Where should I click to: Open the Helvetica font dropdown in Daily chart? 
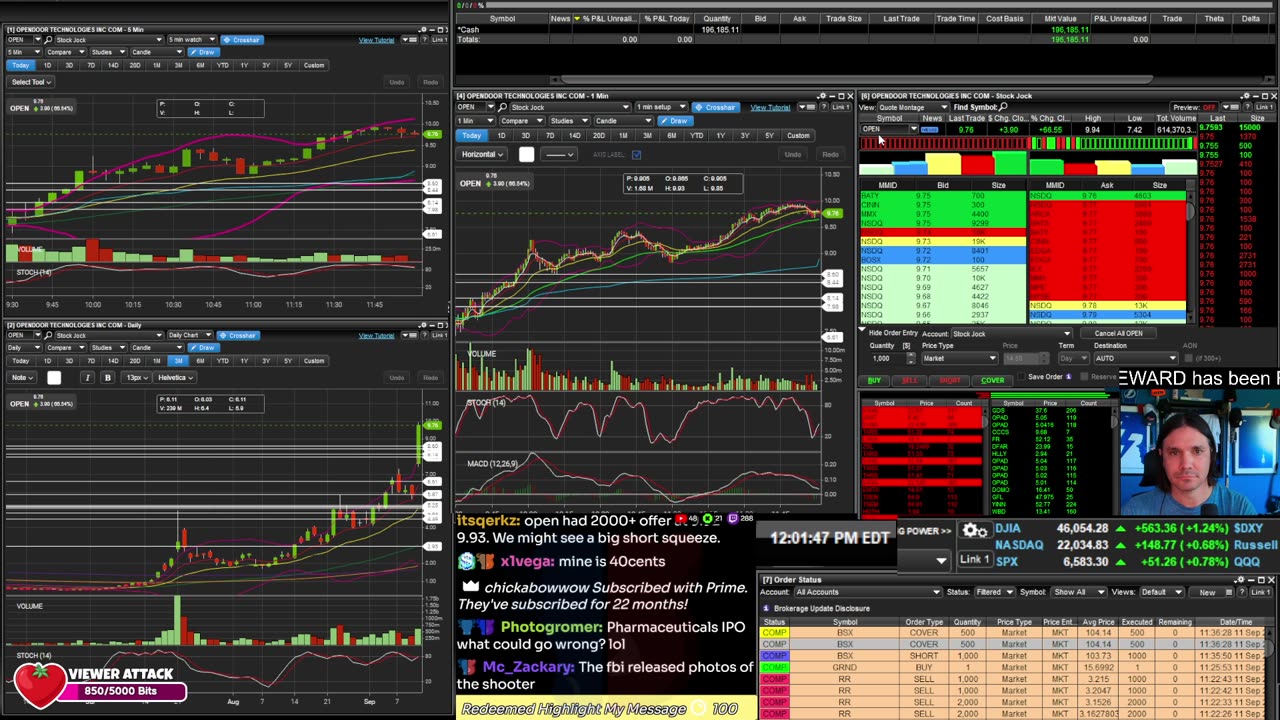coord(175,377)
